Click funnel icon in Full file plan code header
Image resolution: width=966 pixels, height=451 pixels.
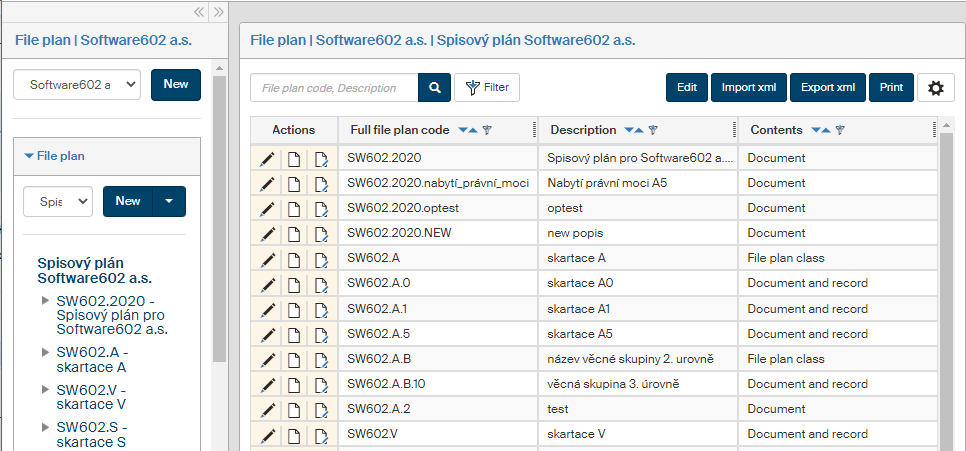click(487, 130)
